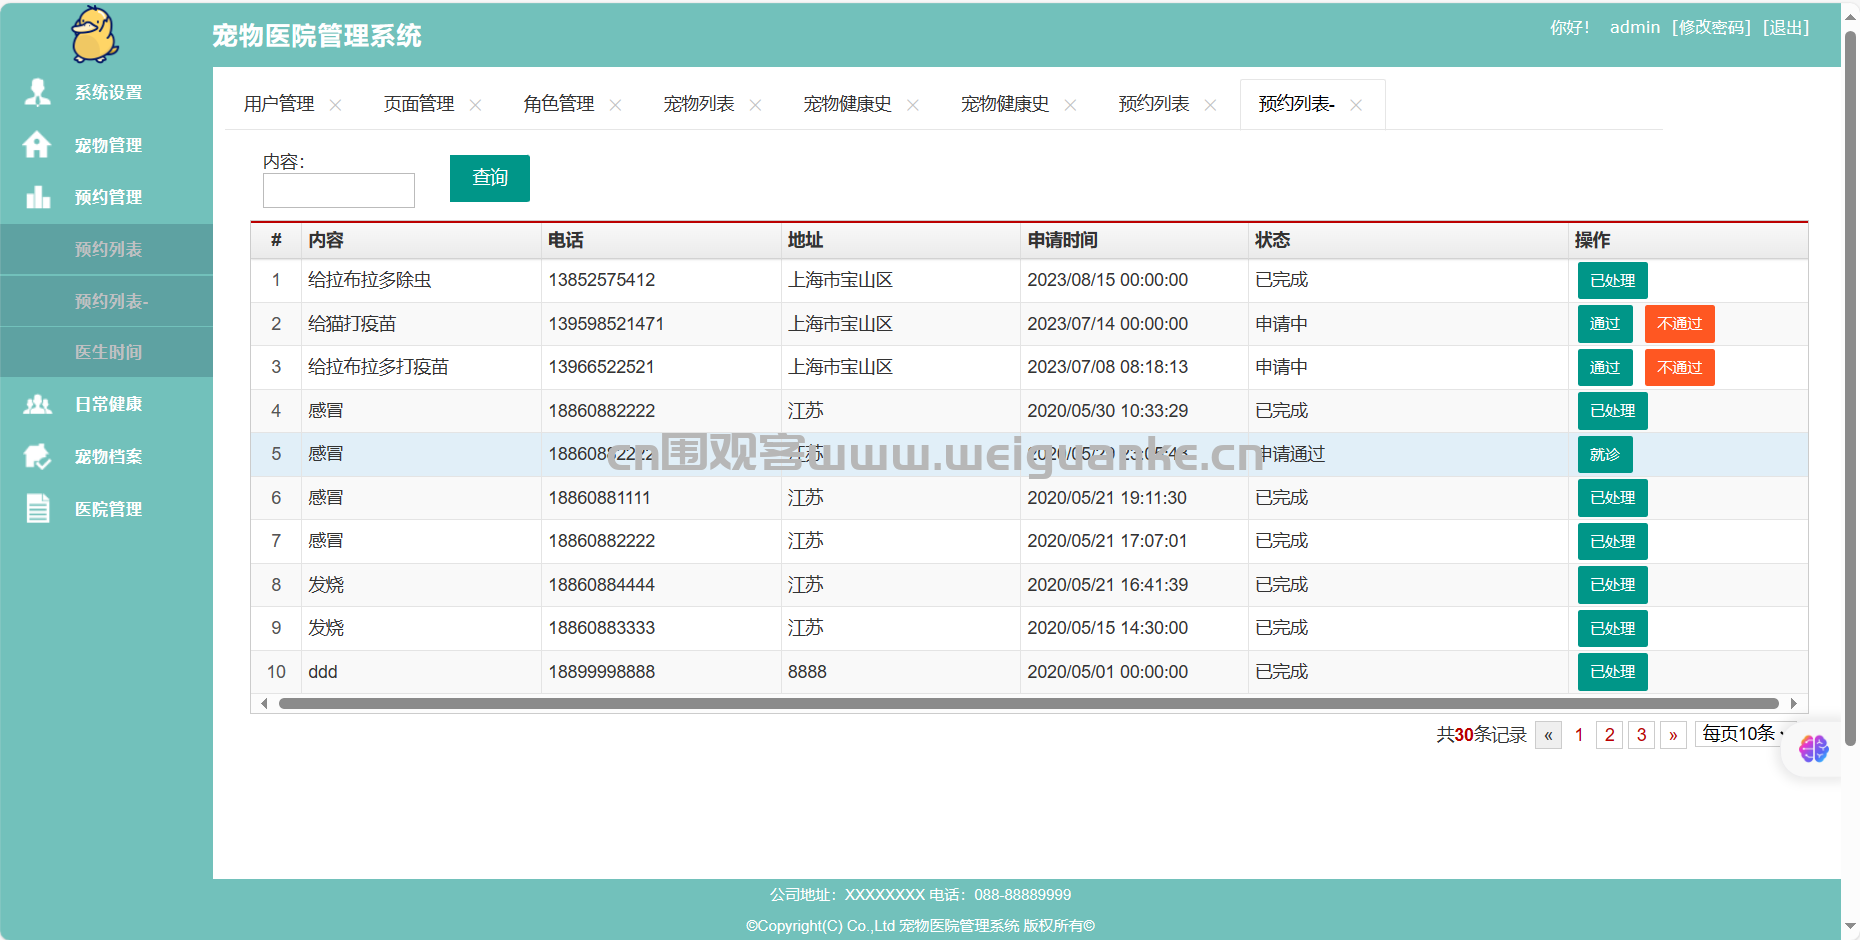Close the 宠物列表 tab
The width and height of the screenshot is (1860, 940).
(x=755, y=105)
